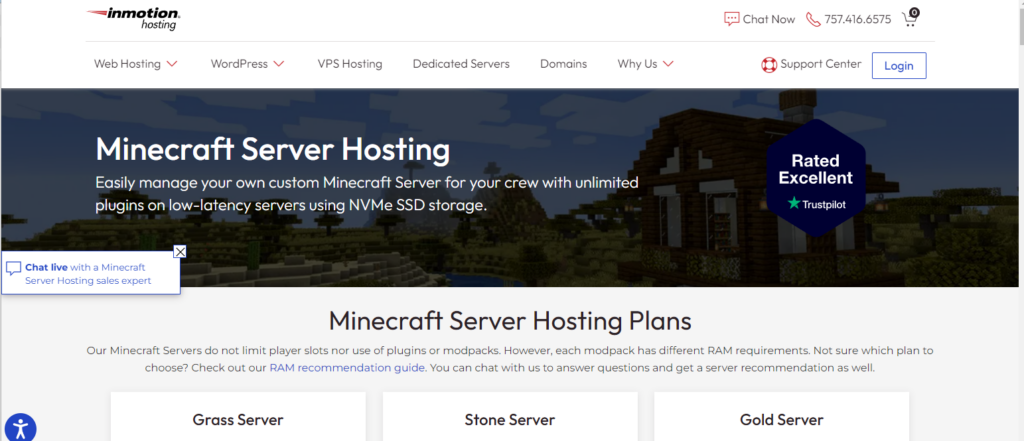Go to VPS Hosting
The height and width of the screenshot is (441, 1024).
point(350,64)
